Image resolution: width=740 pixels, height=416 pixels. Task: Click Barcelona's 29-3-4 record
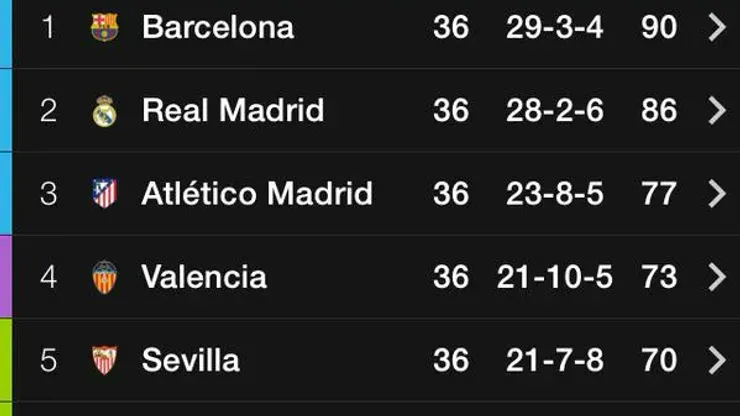coord(554,27)
